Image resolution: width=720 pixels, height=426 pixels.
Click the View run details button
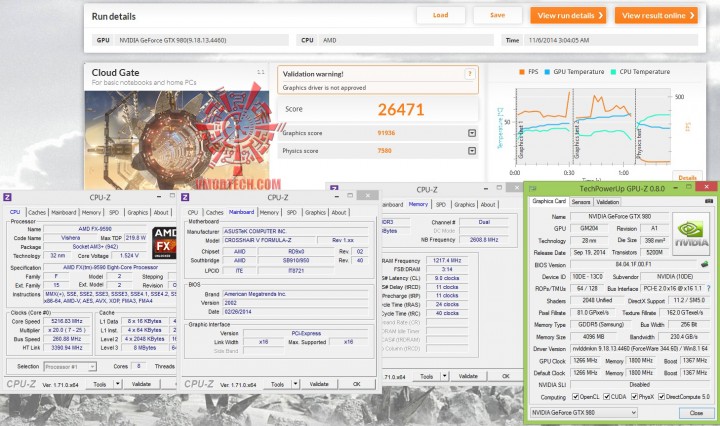pyautogui.click(x=568, y=15)
